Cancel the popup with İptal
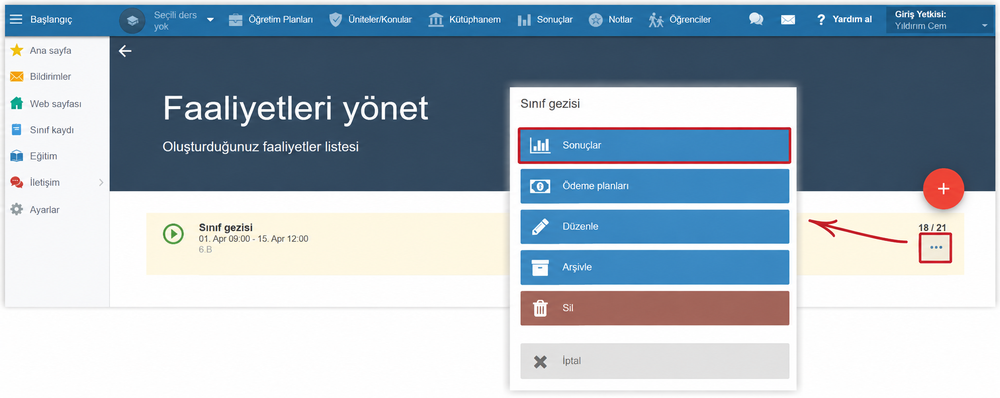 (655, 361)
